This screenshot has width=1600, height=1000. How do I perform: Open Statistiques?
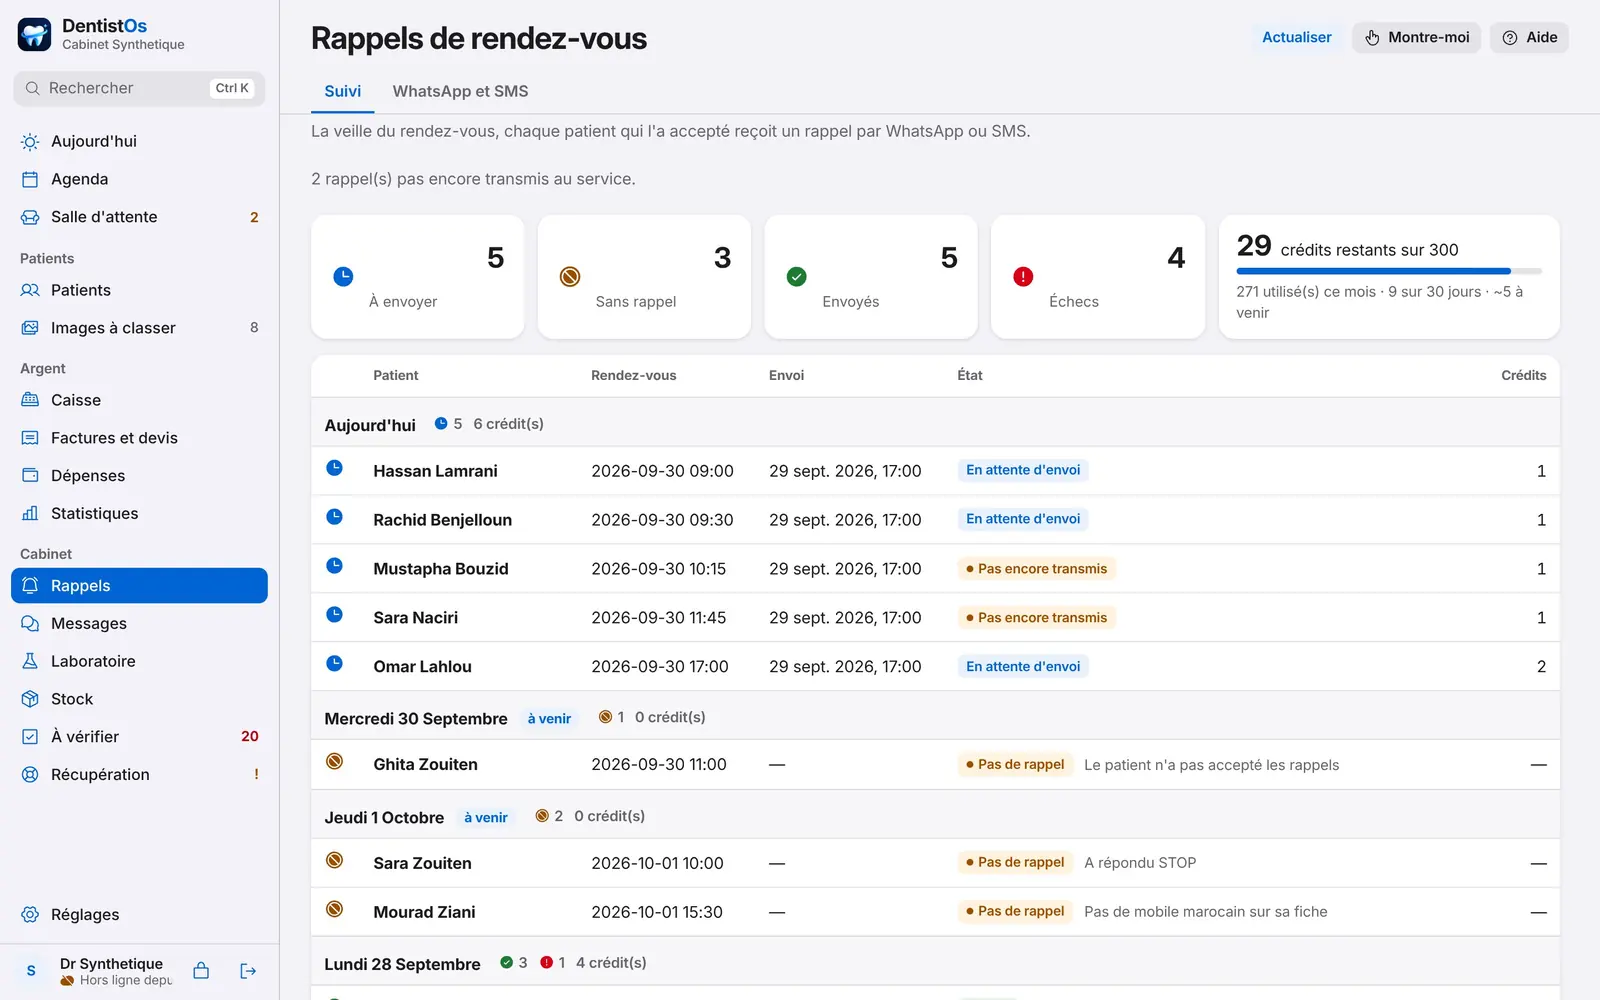(139, 513)
